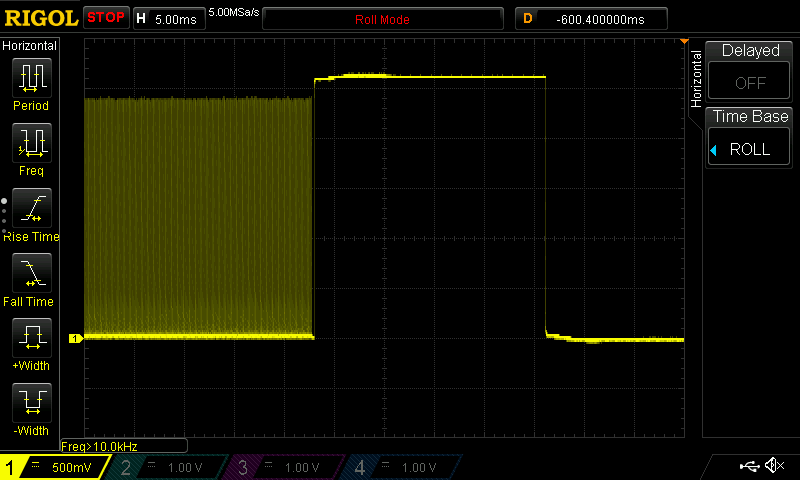Enable channel 2 at bottom bar

[x=170, y=467]
